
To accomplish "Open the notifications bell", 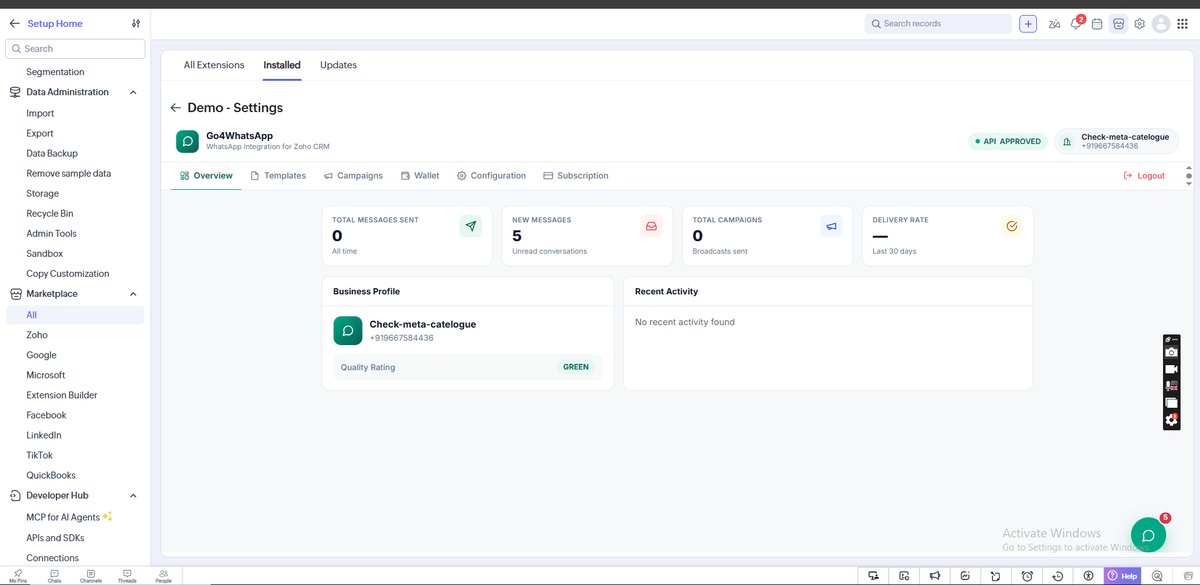I will click(x=1076, y=24).
